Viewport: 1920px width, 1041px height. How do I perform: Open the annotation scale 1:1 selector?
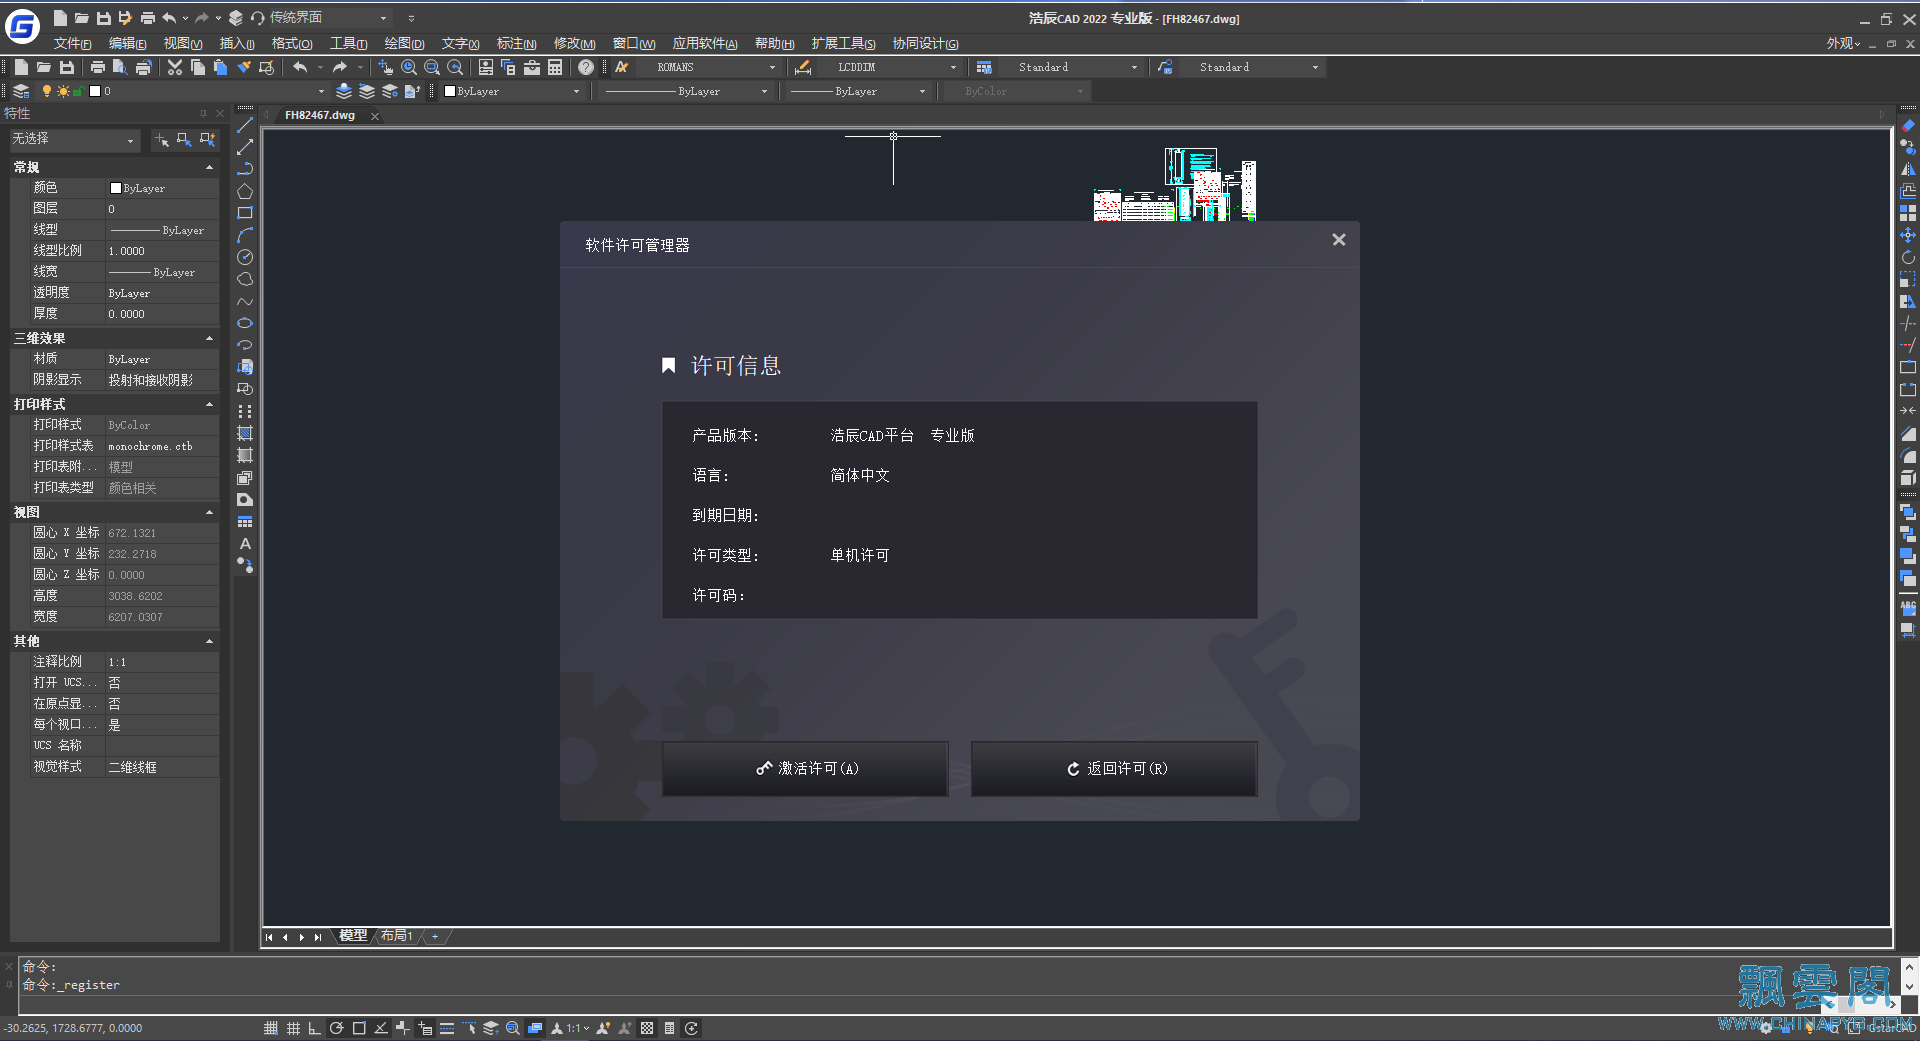(578, 1028)
